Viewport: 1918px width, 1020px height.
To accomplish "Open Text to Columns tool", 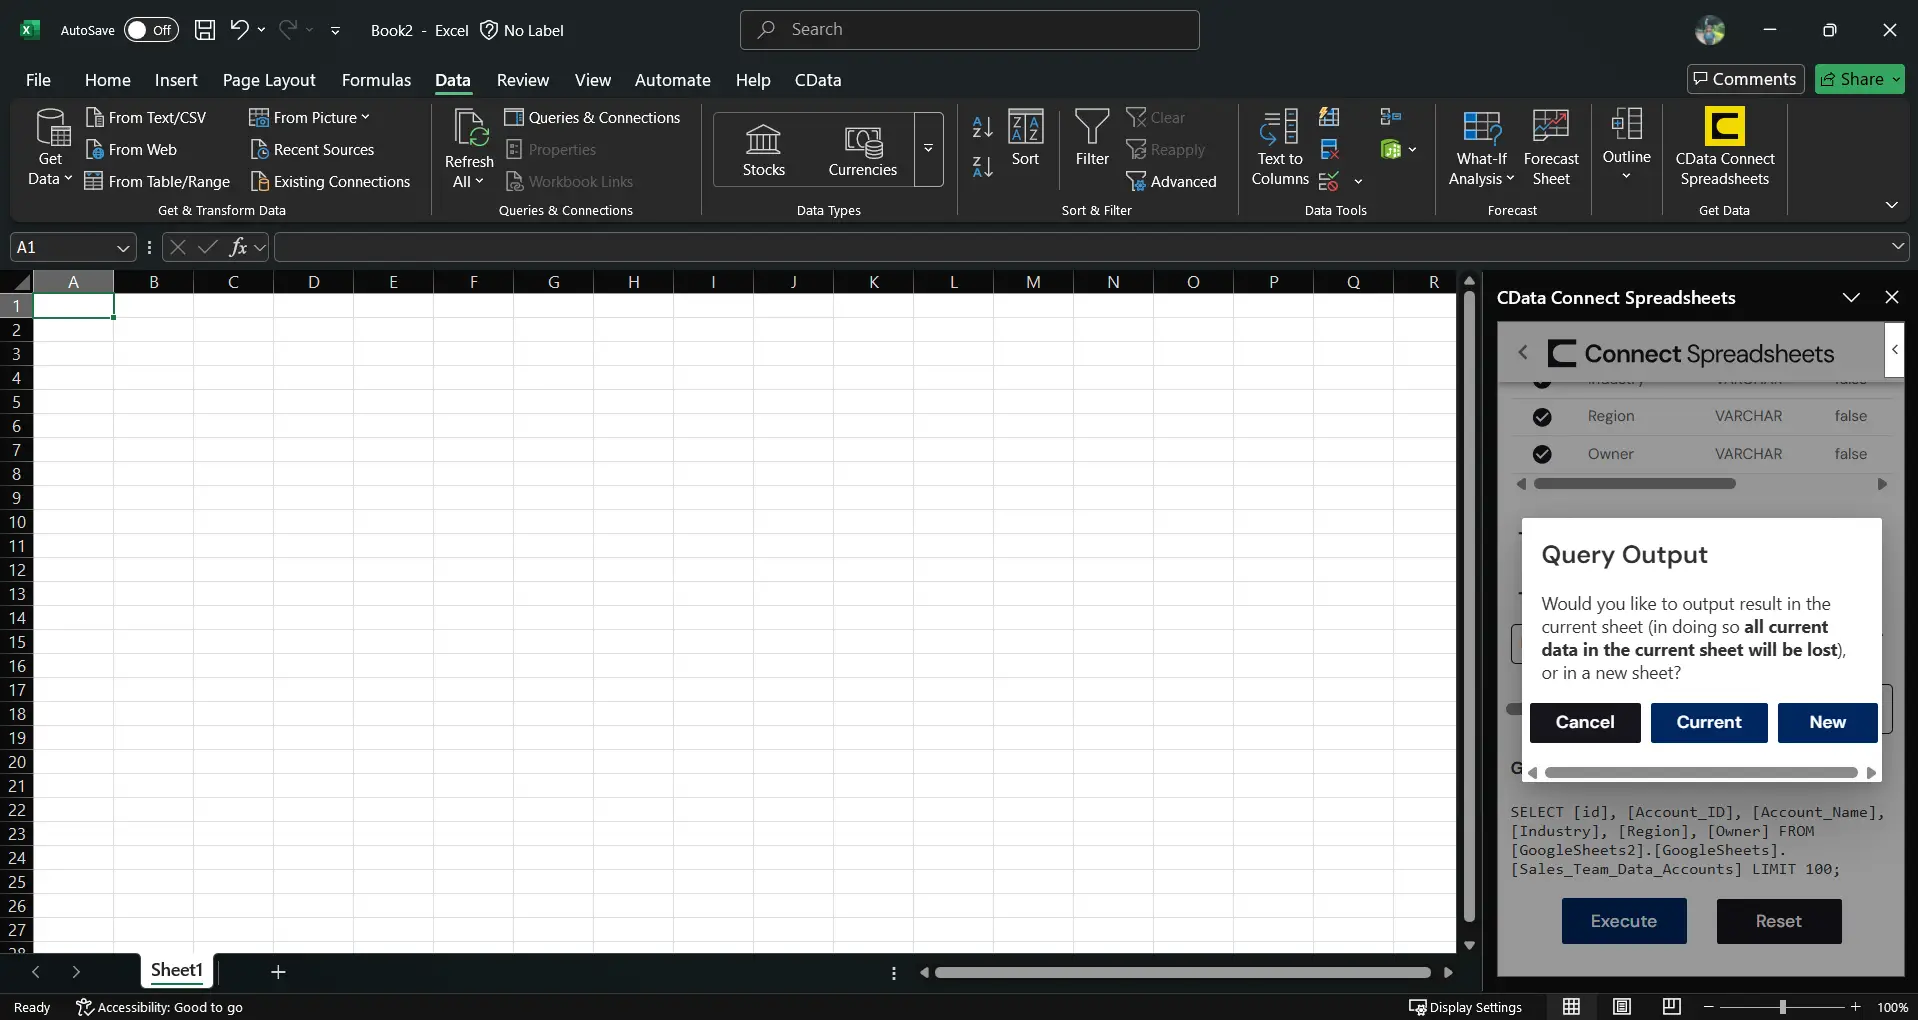I will tap(1280, 148).
